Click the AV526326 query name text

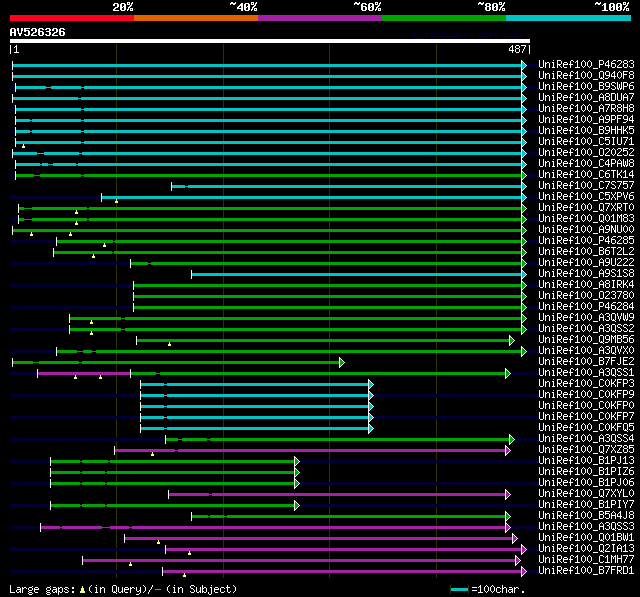pos(38,32)
